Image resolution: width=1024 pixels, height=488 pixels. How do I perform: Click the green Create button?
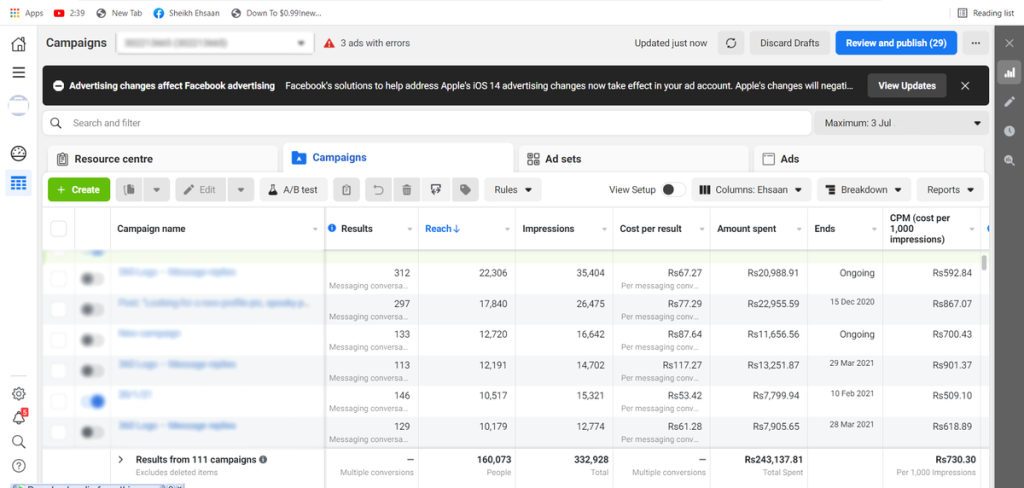(79, 190)
